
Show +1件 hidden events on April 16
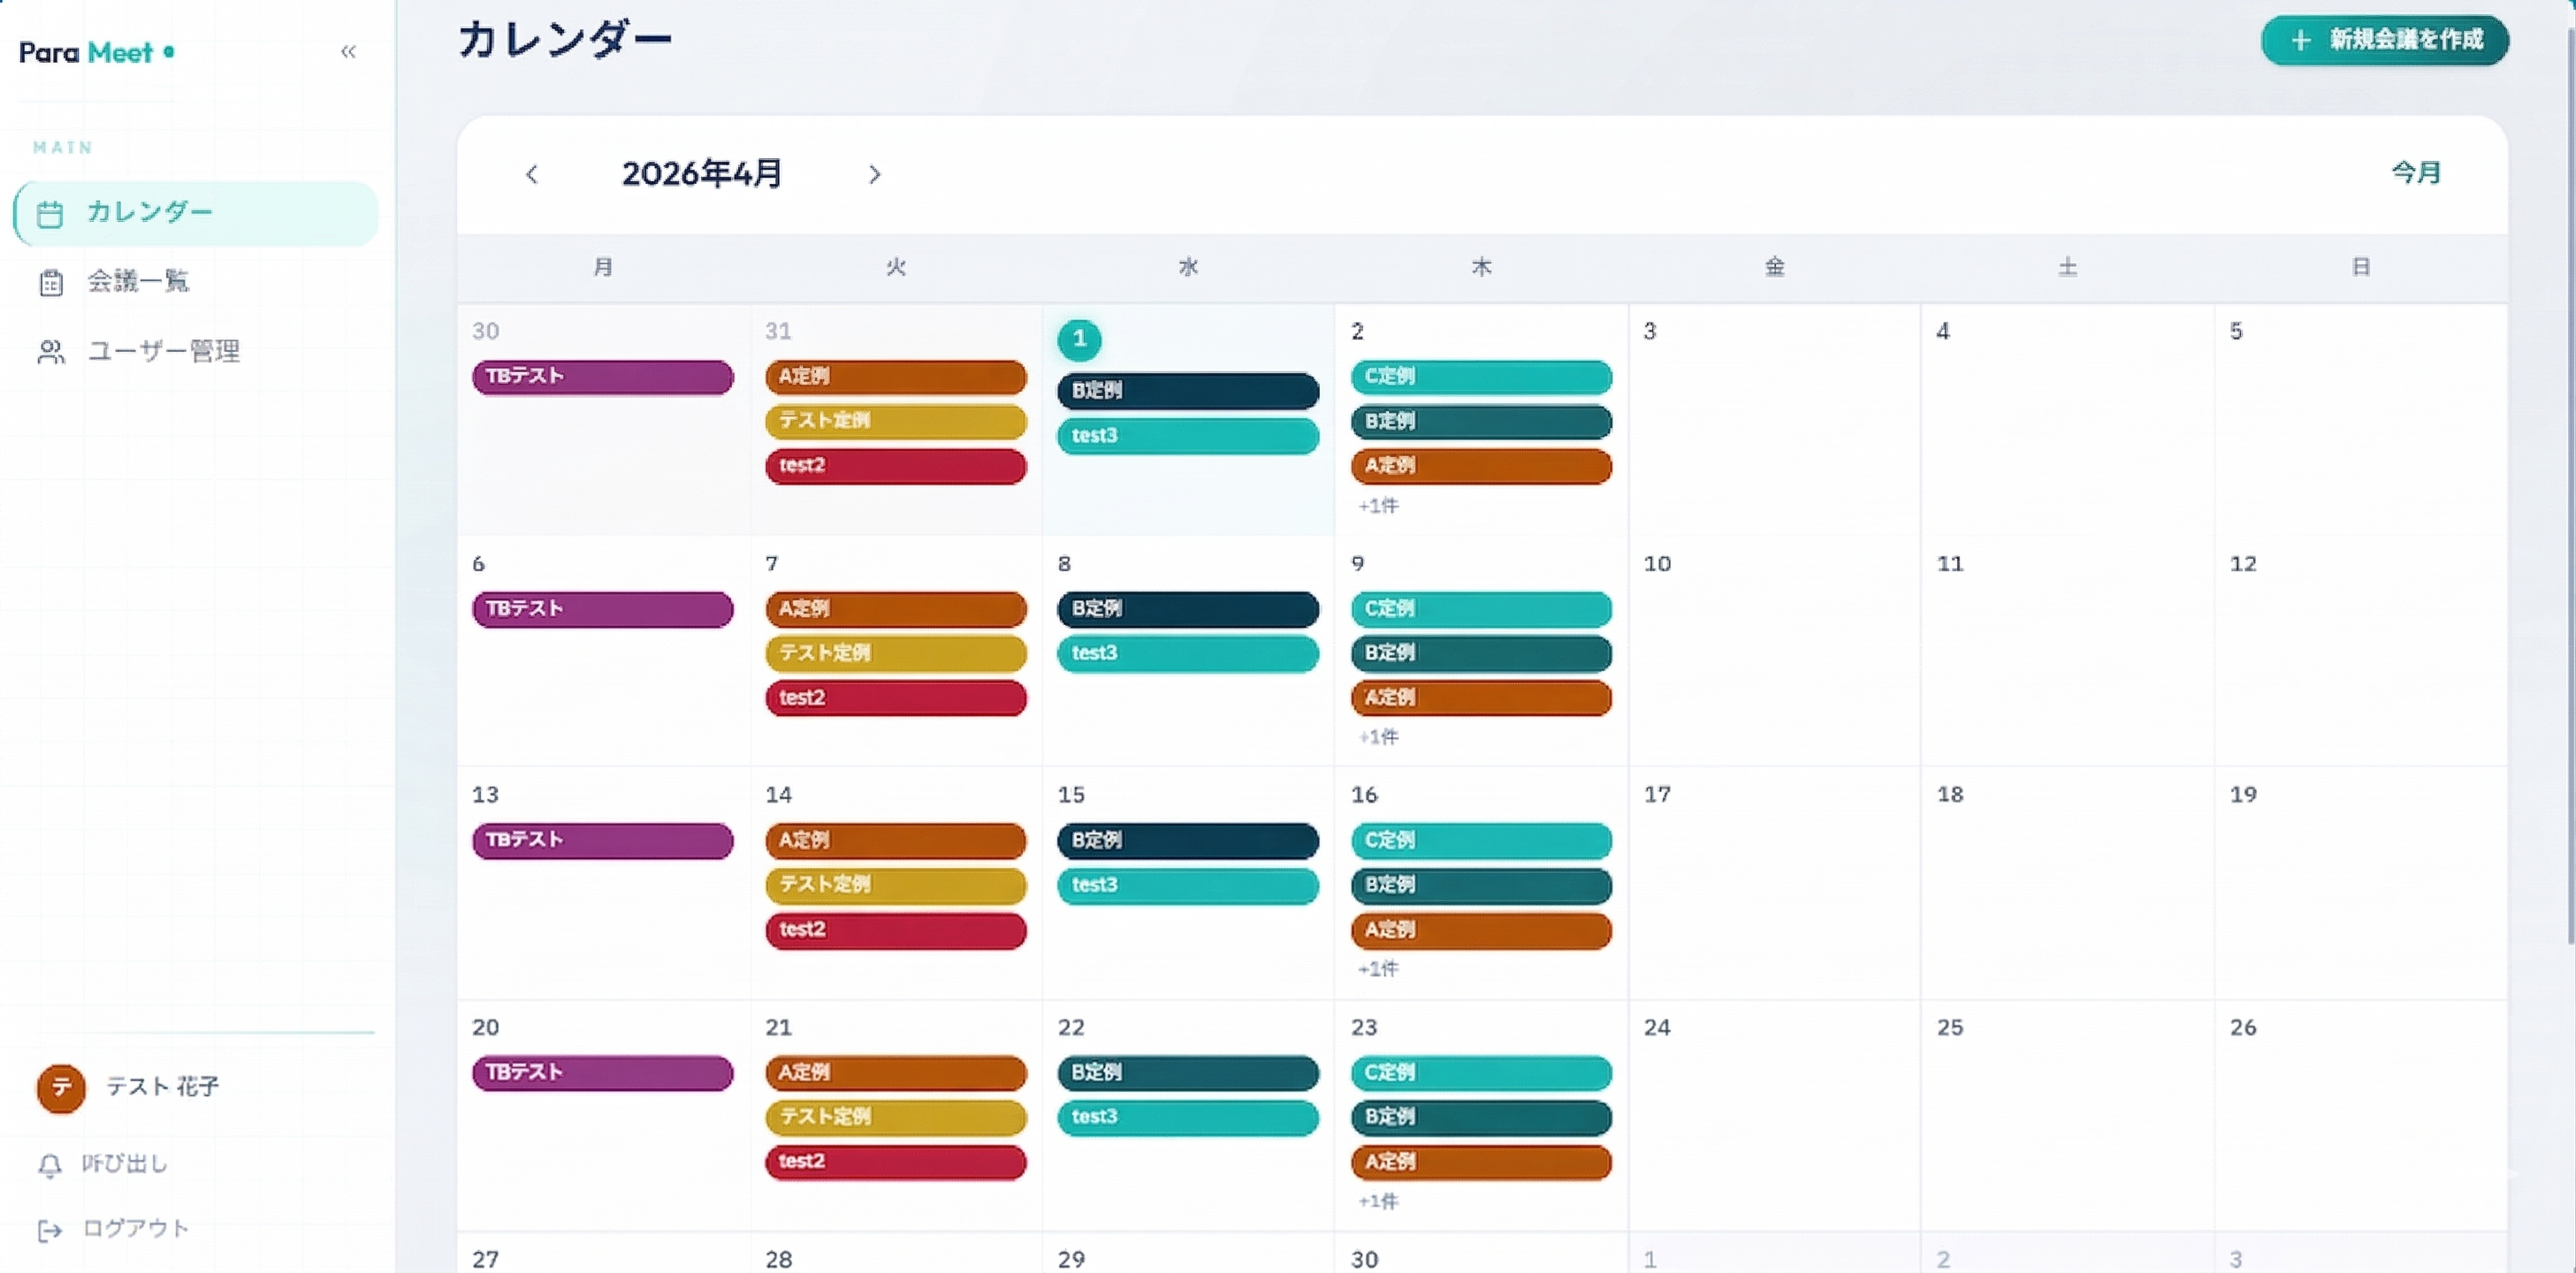point(1378,969)
